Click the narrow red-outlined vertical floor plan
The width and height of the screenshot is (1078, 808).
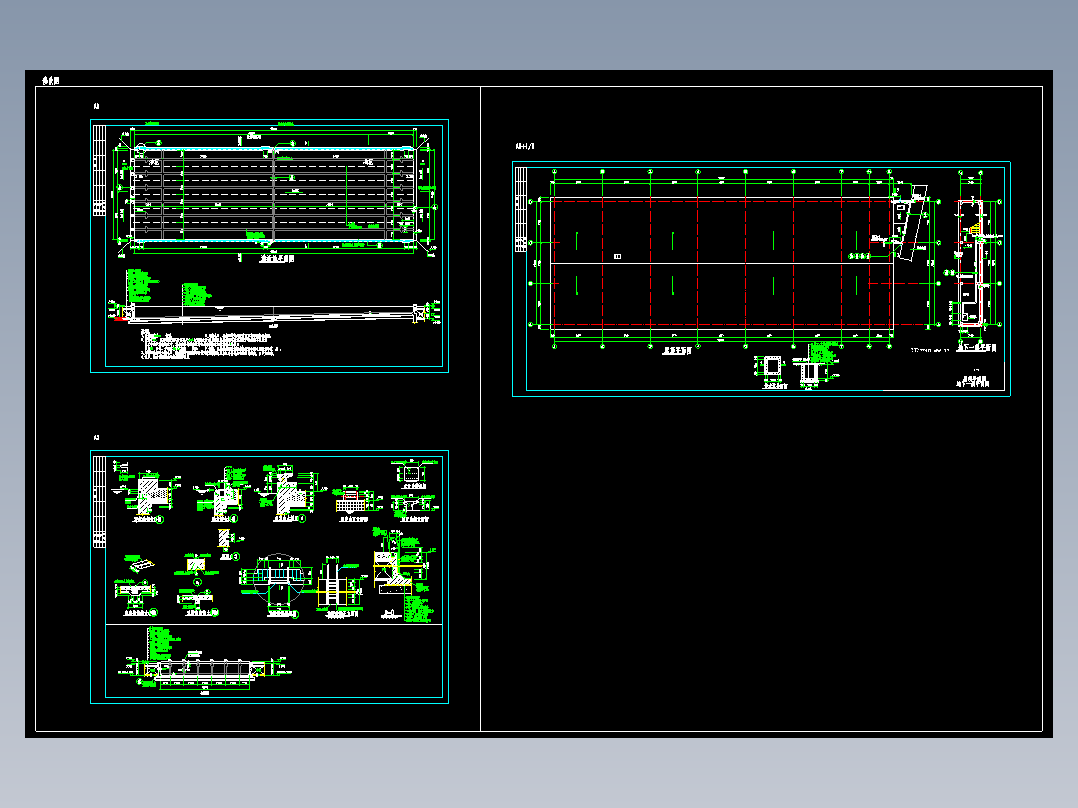tap(971, 263)
